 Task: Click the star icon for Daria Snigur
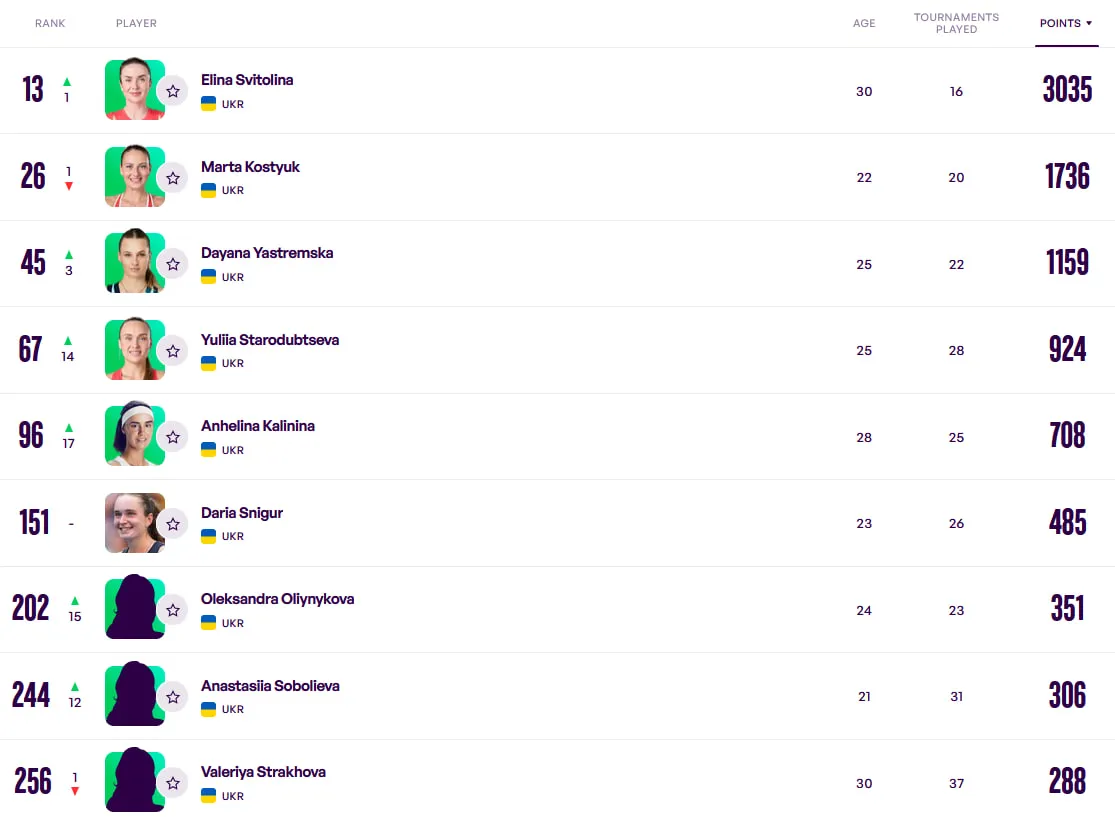(x=173, y=524)
